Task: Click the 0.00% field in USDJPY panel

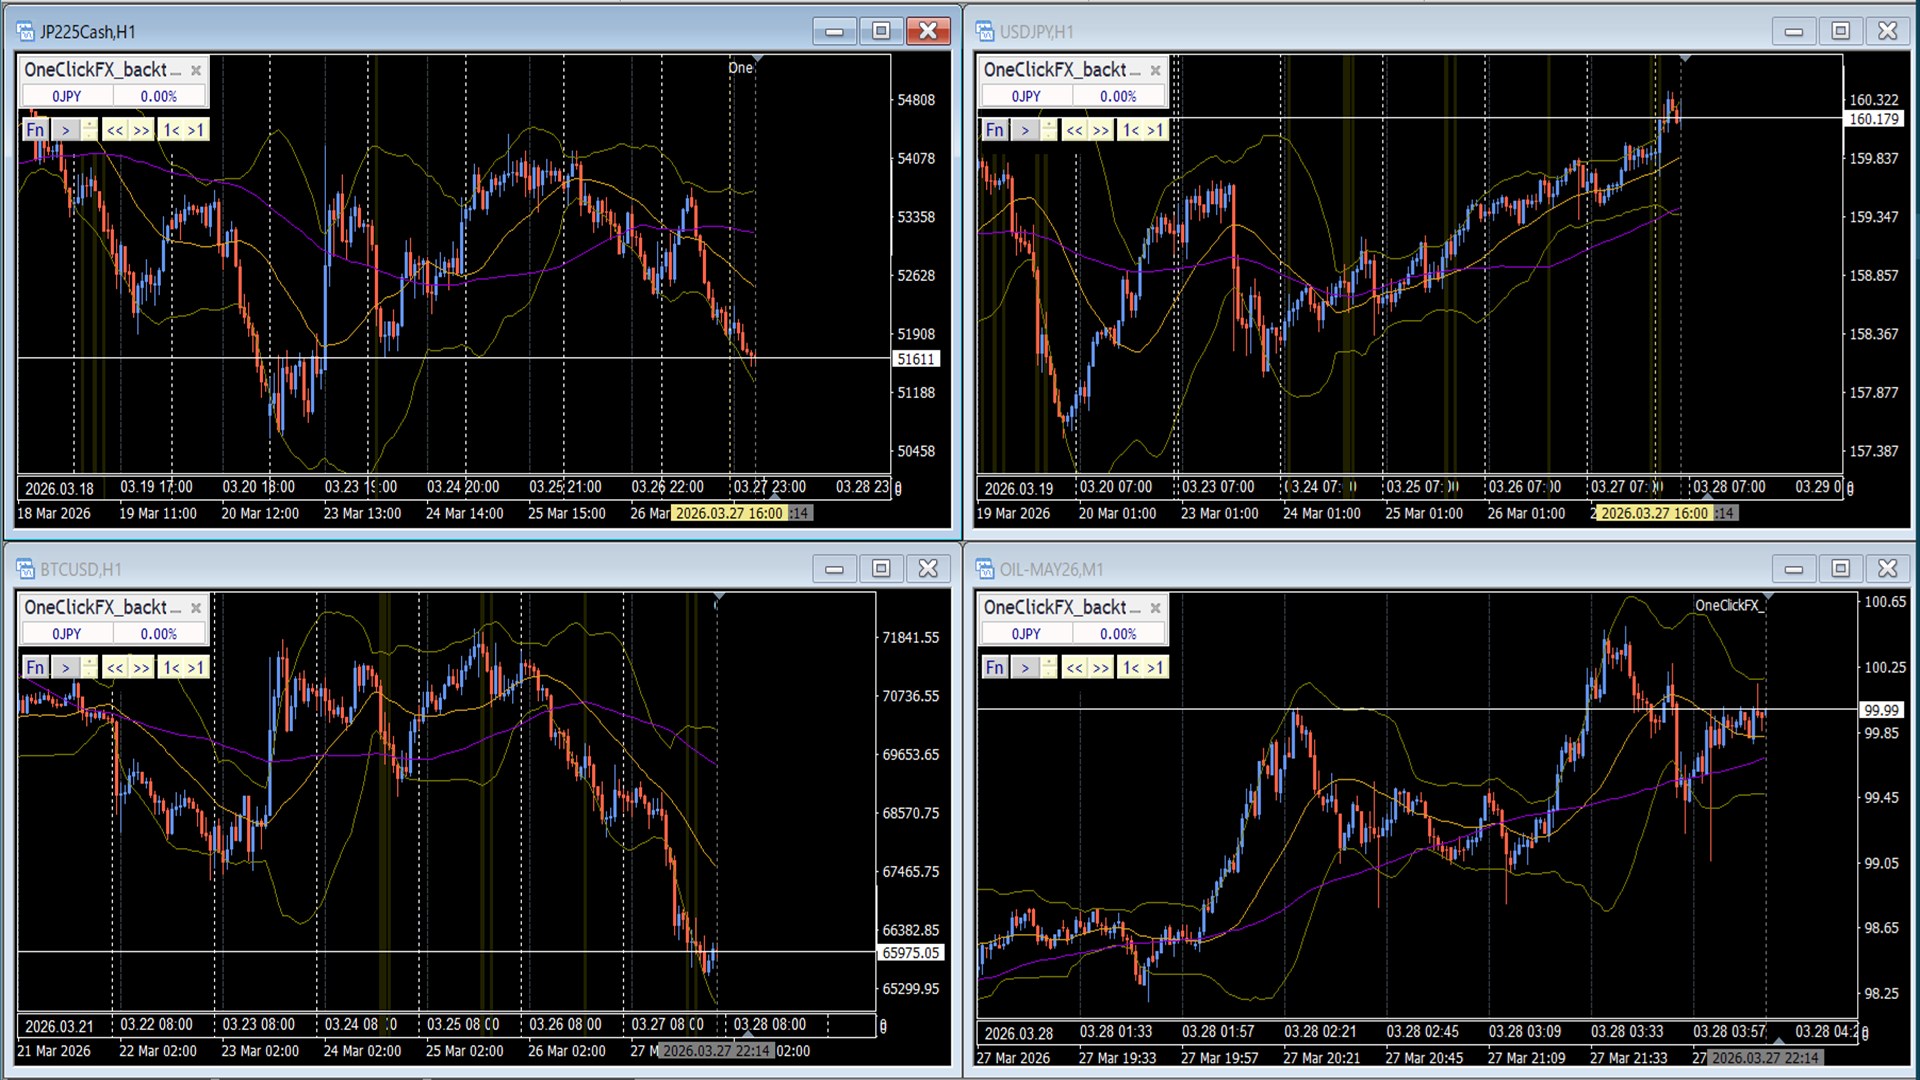Action: pyautogui.click(x=1118, y=97)
